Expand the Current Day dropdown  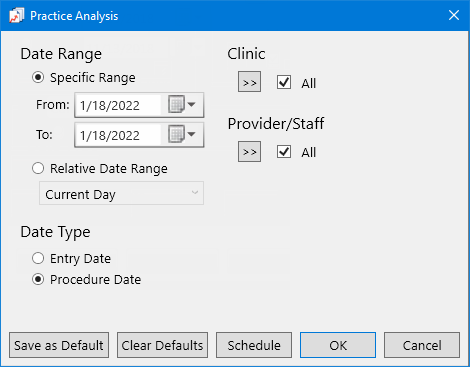coord(121,193)
